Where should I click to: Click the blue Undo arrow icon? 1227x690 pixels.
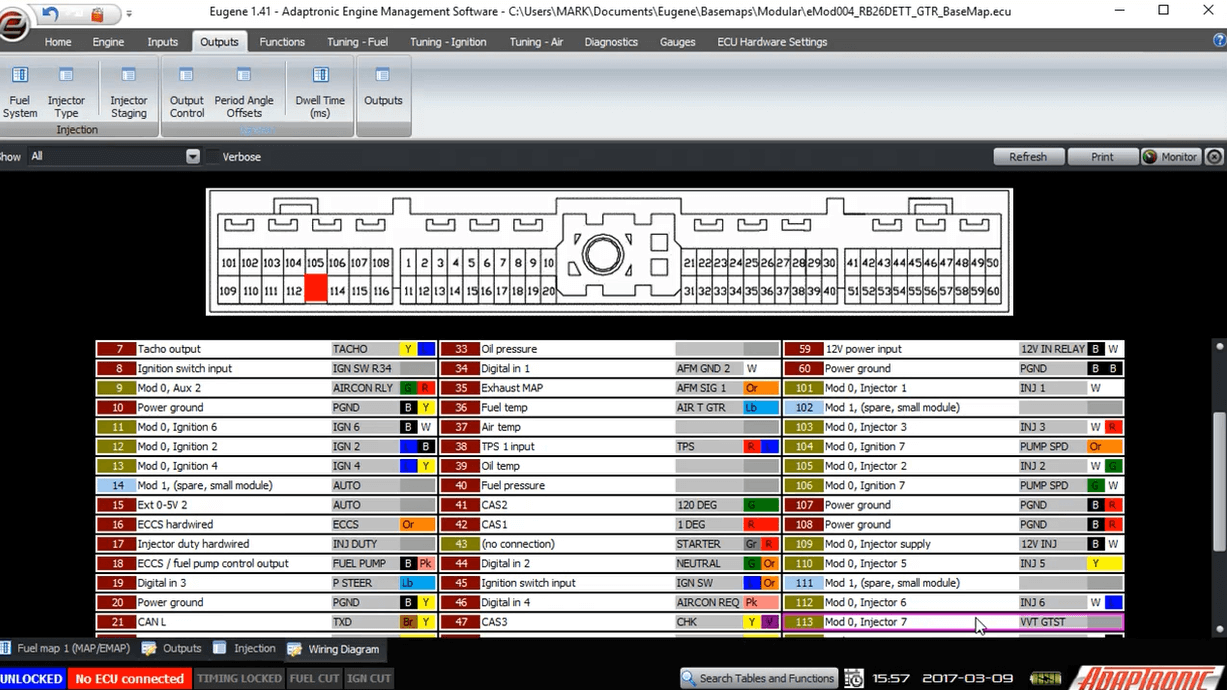click(50, 14)
